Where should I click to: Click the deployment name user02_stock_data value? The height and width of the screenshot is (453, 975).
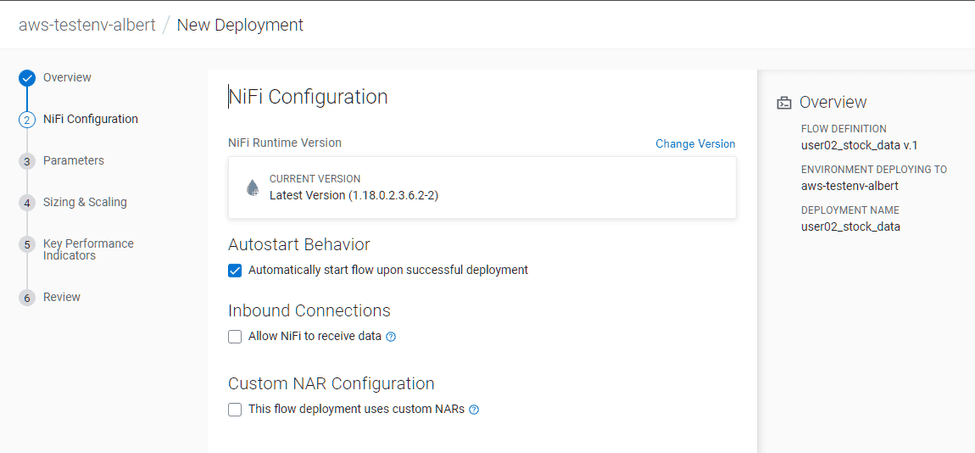[851, 227]
